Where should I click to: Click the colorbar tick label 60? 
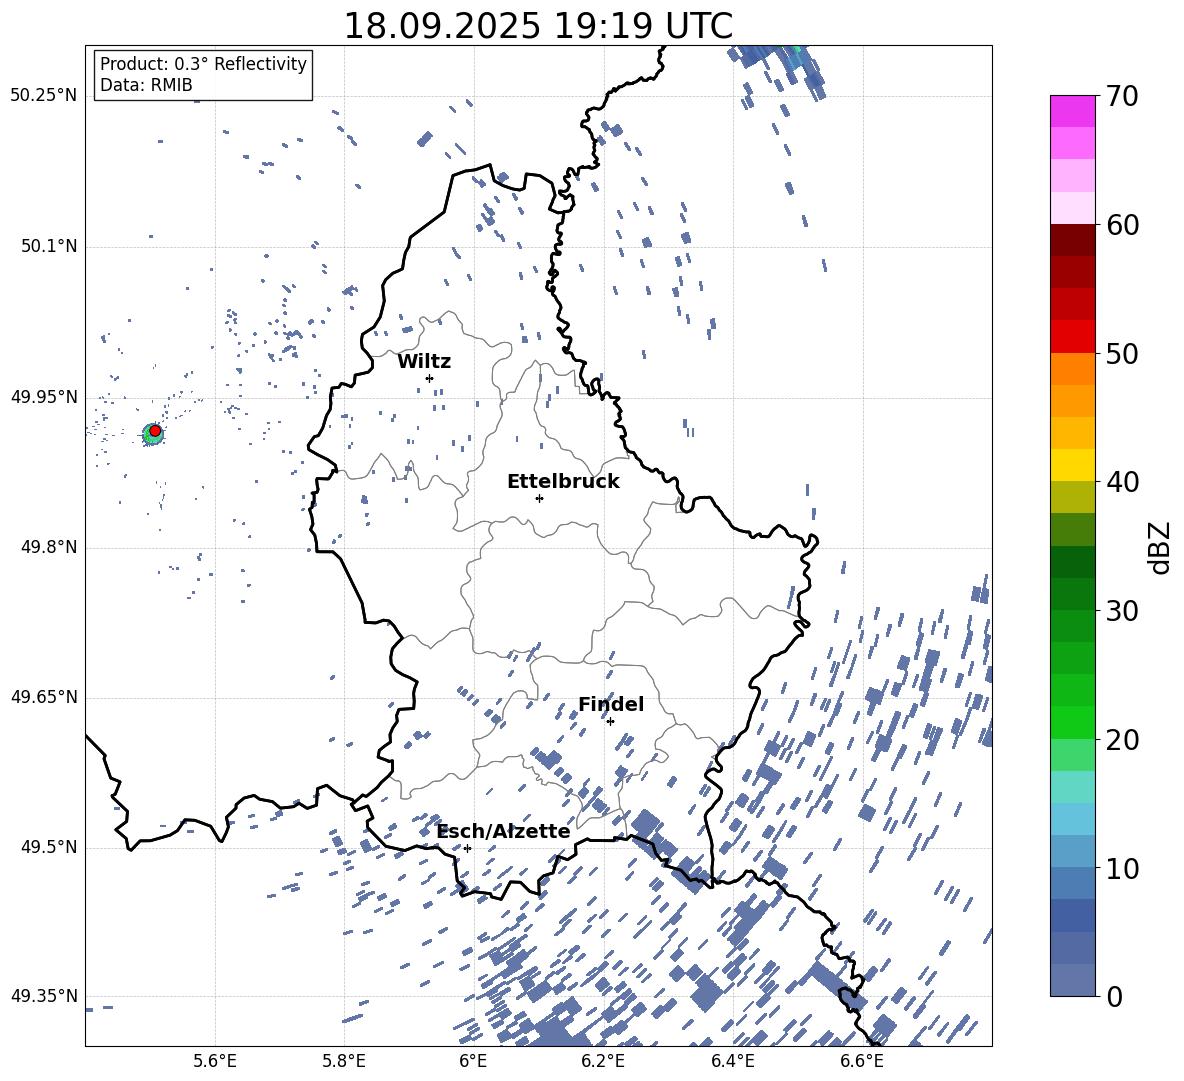[x=1123, y=225]
